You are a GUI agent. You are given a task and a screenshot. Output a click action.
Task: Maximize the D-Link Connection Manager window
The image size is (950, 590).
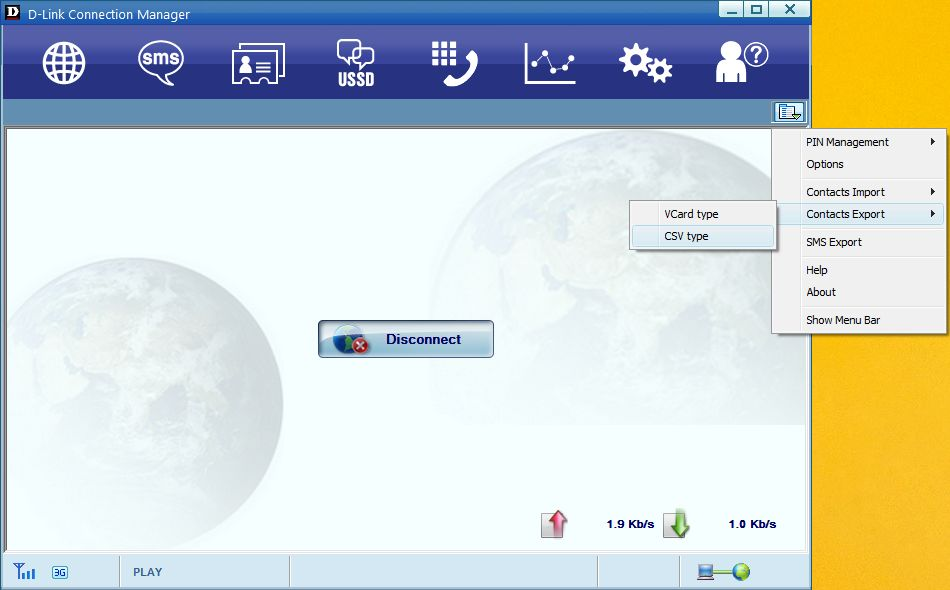[x=757, y=9]
